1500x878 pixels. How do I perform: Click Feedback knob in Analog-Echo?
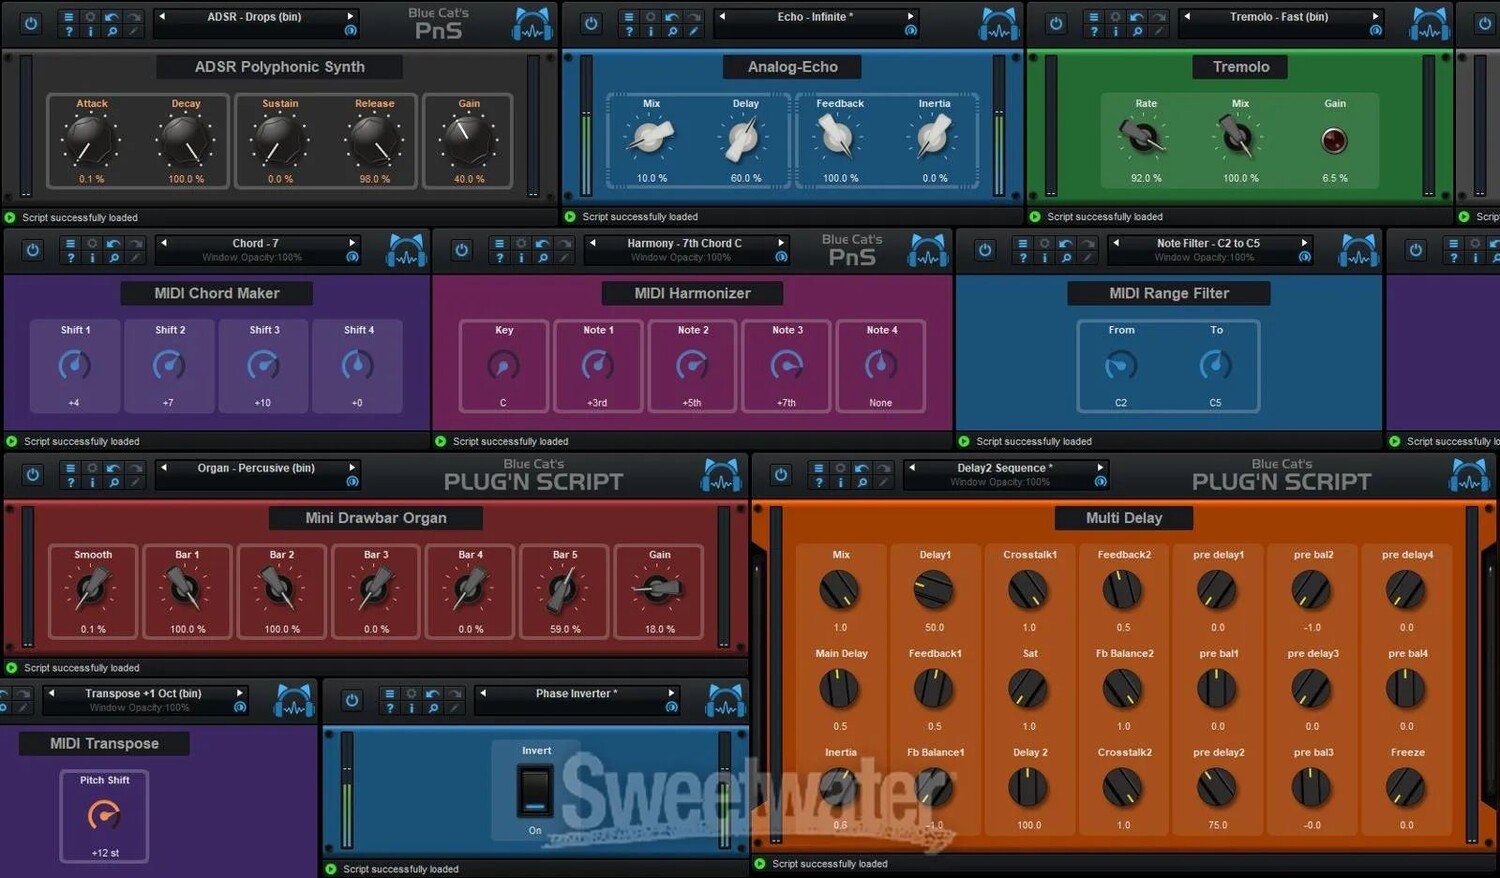(838, 137)
